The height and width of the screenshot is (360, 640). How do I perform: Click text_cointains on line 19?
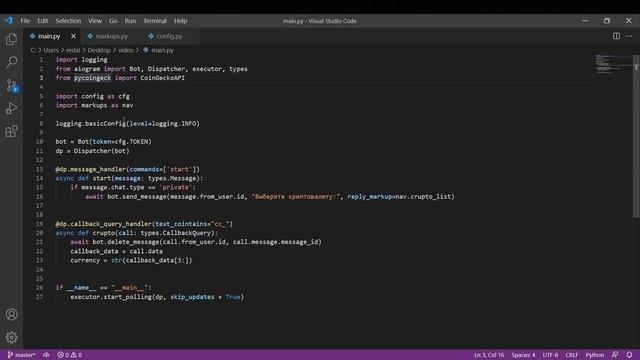(181, 224)
